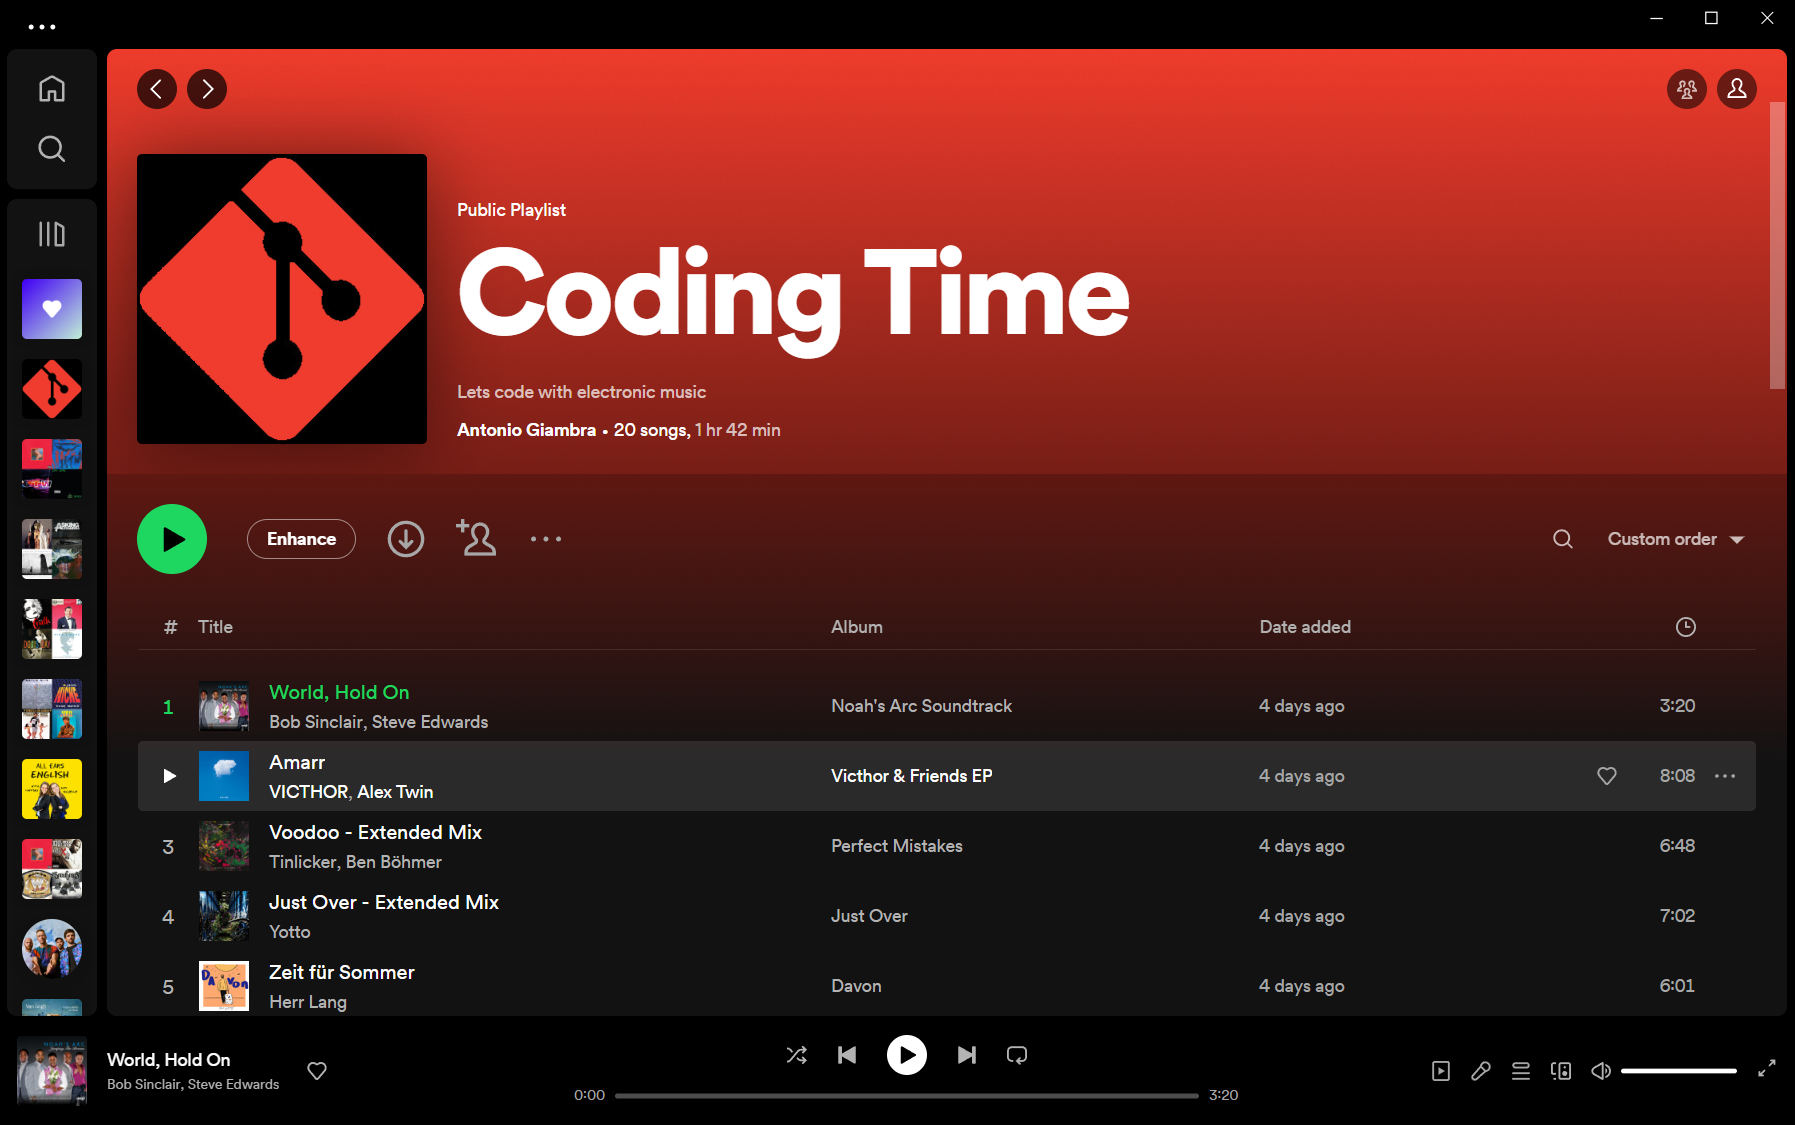
Task: Play the Coding Time playlist with green button
Action: [172, 539]
